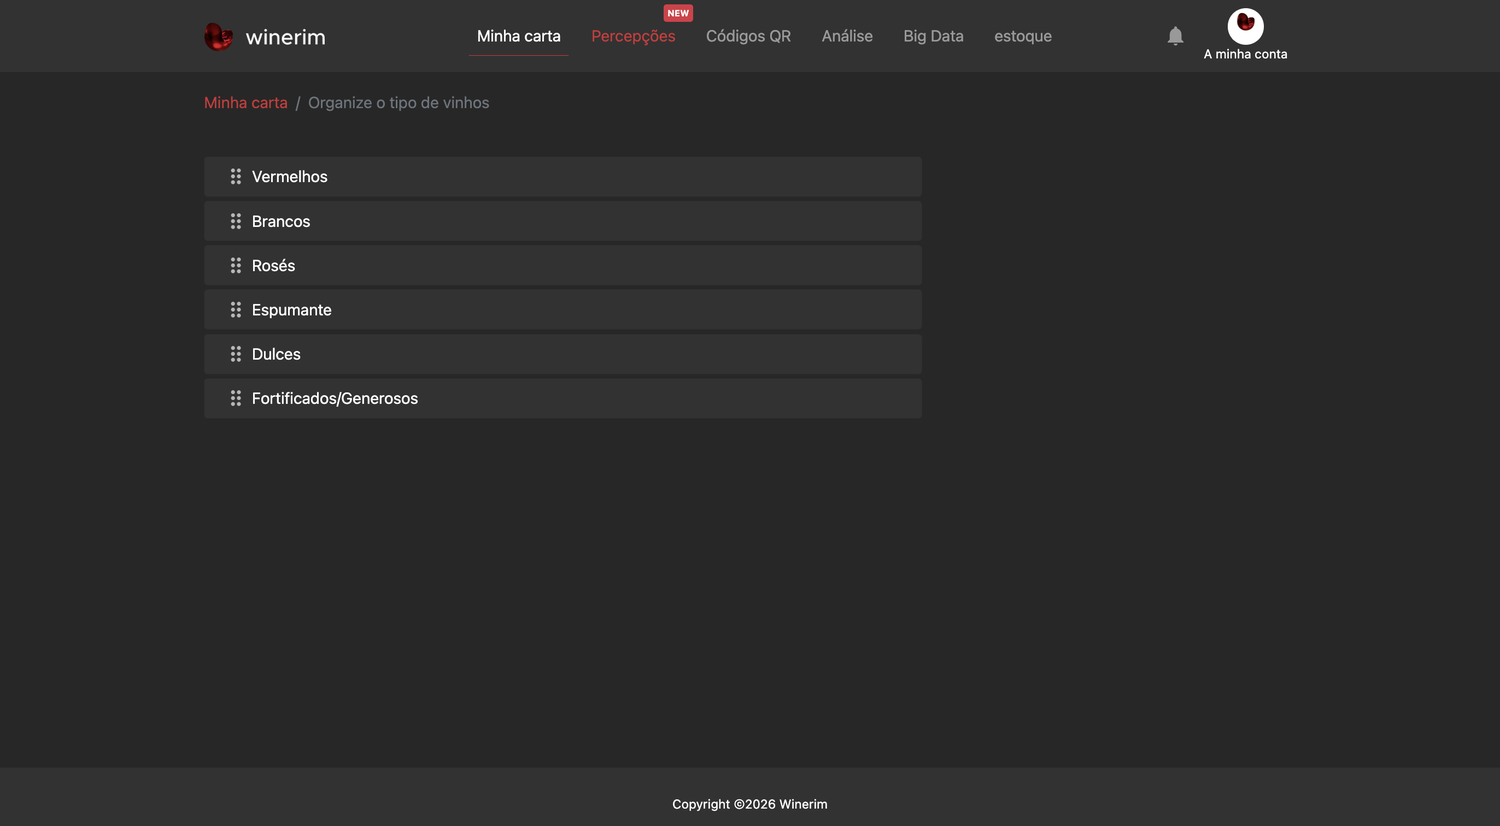Screen dimensions: 1500x826
Task: Open the notifications bell
Action: pos(1175,36)
